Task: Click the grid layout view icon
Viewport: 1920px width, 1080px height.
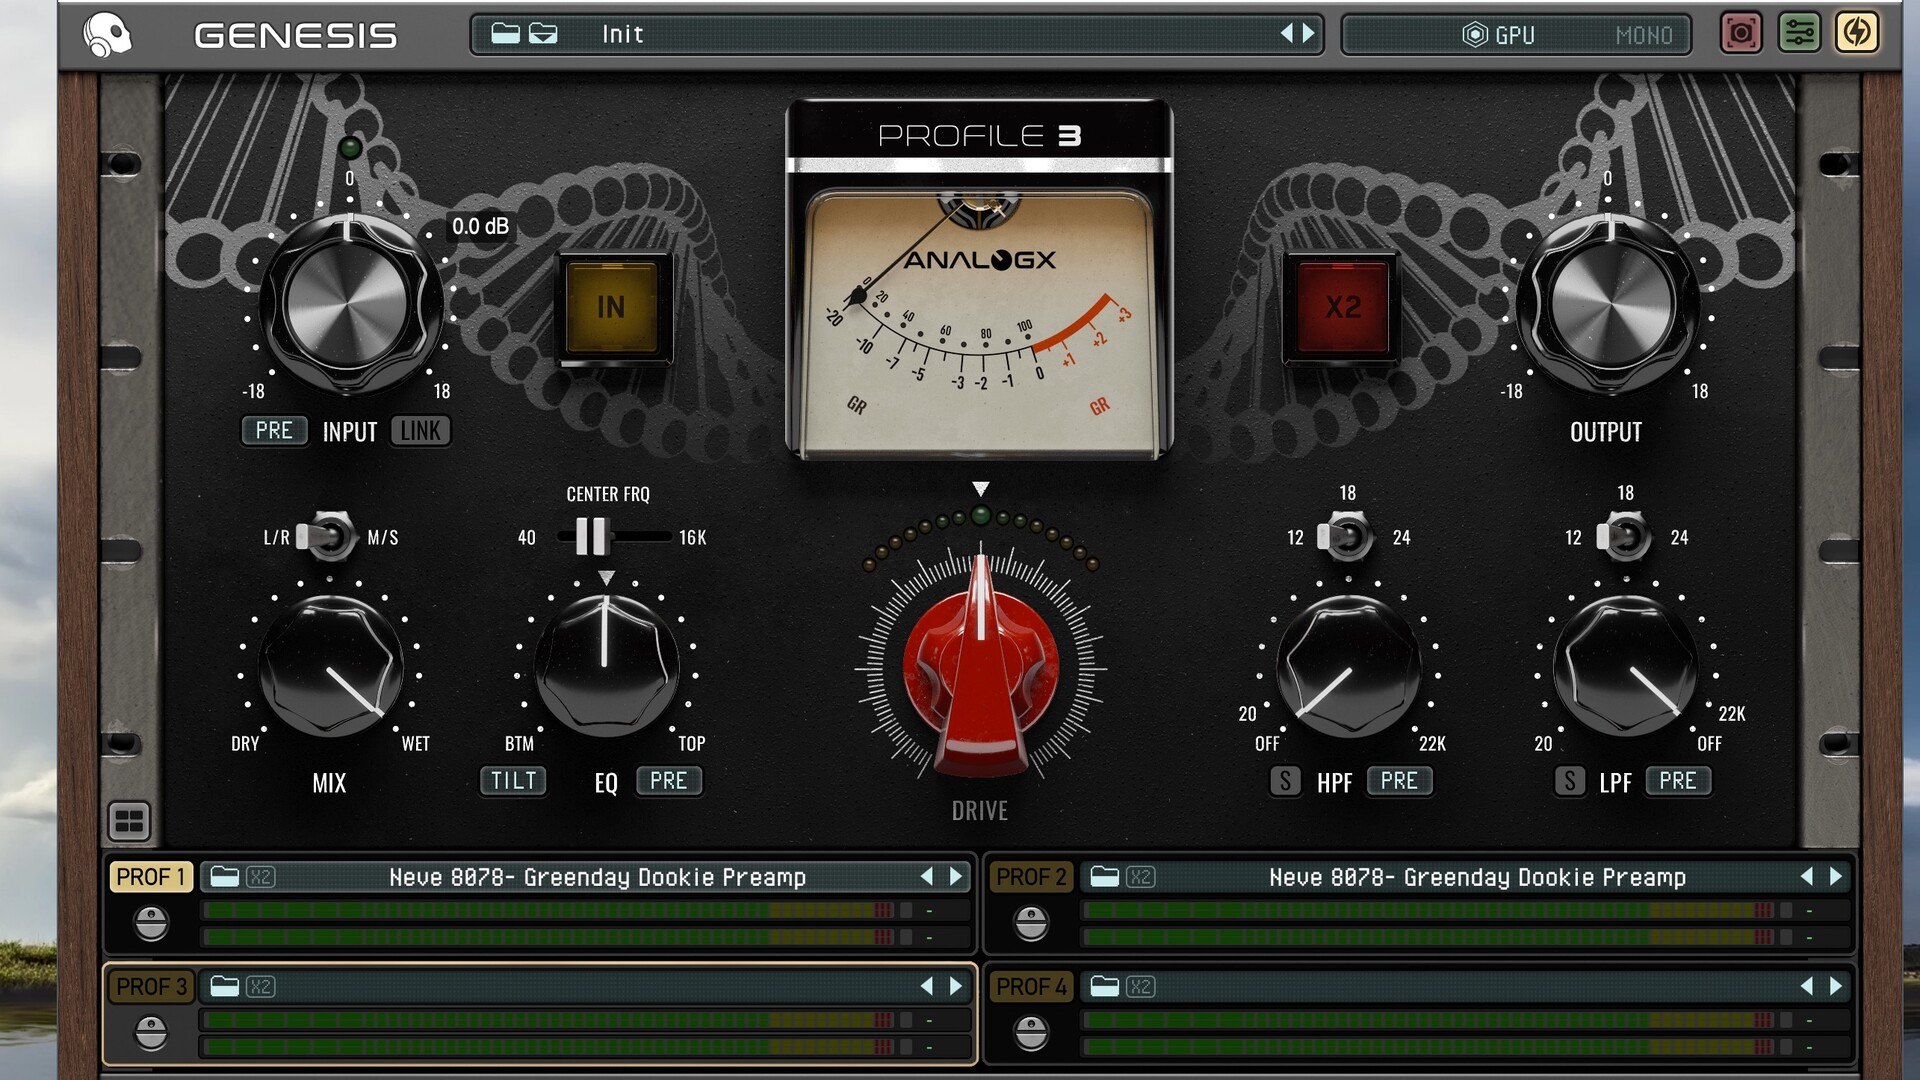Action: pos(129,821)
